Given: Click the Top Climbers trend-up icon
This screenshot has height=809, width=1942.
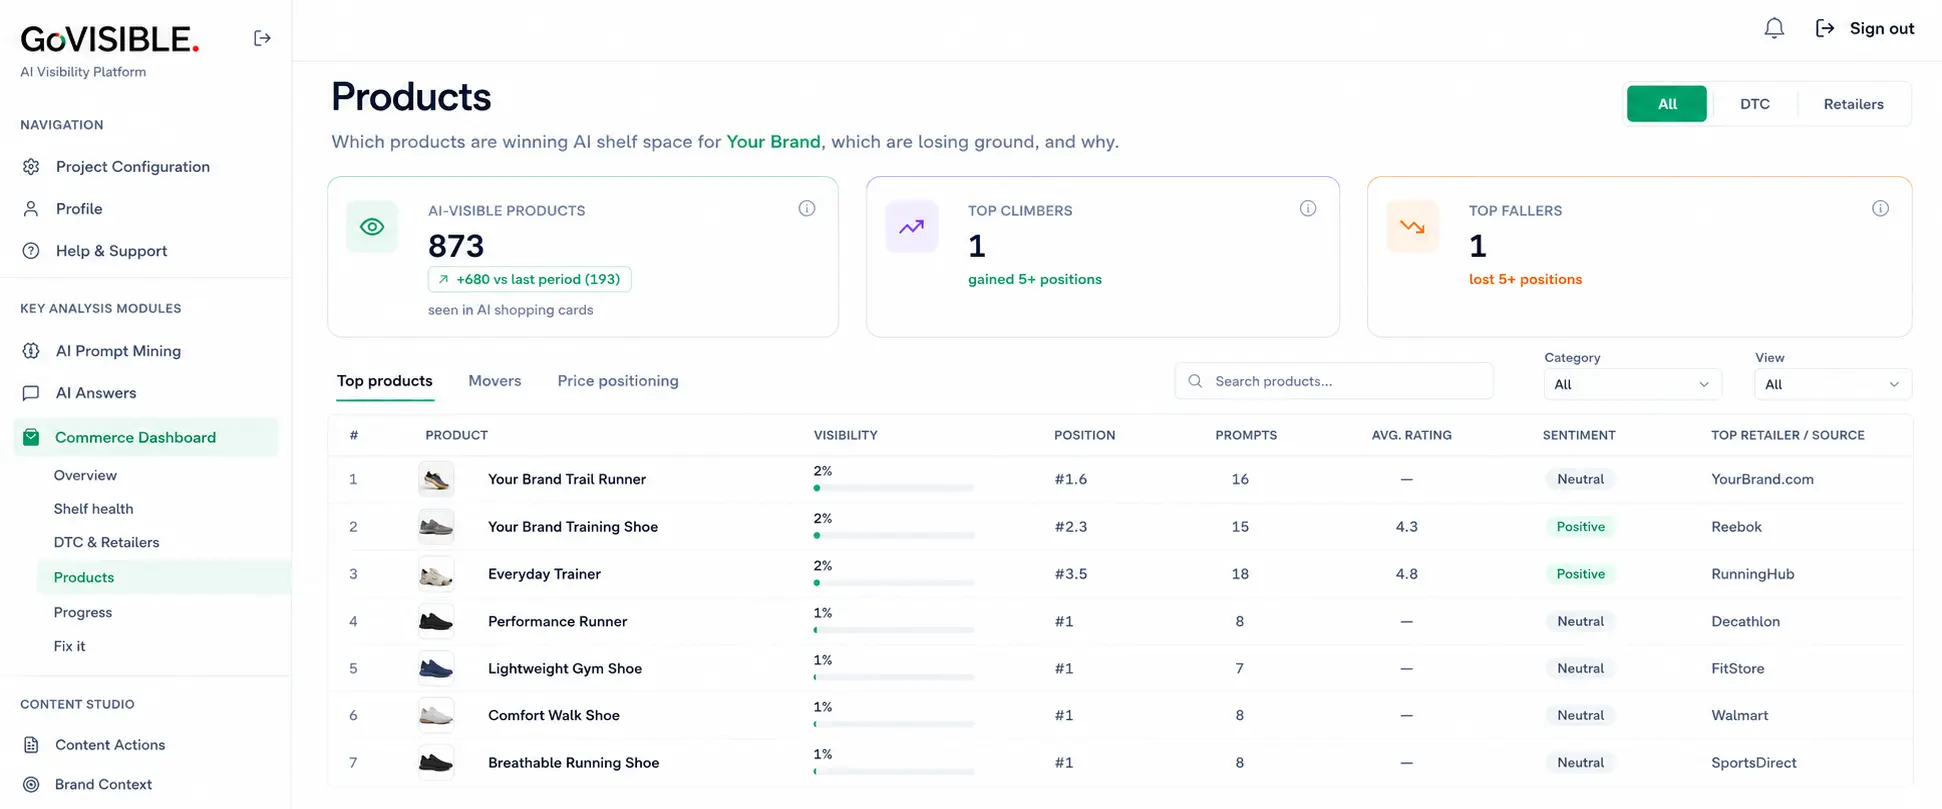Looking at the screenshot, I should click(911, 227).
